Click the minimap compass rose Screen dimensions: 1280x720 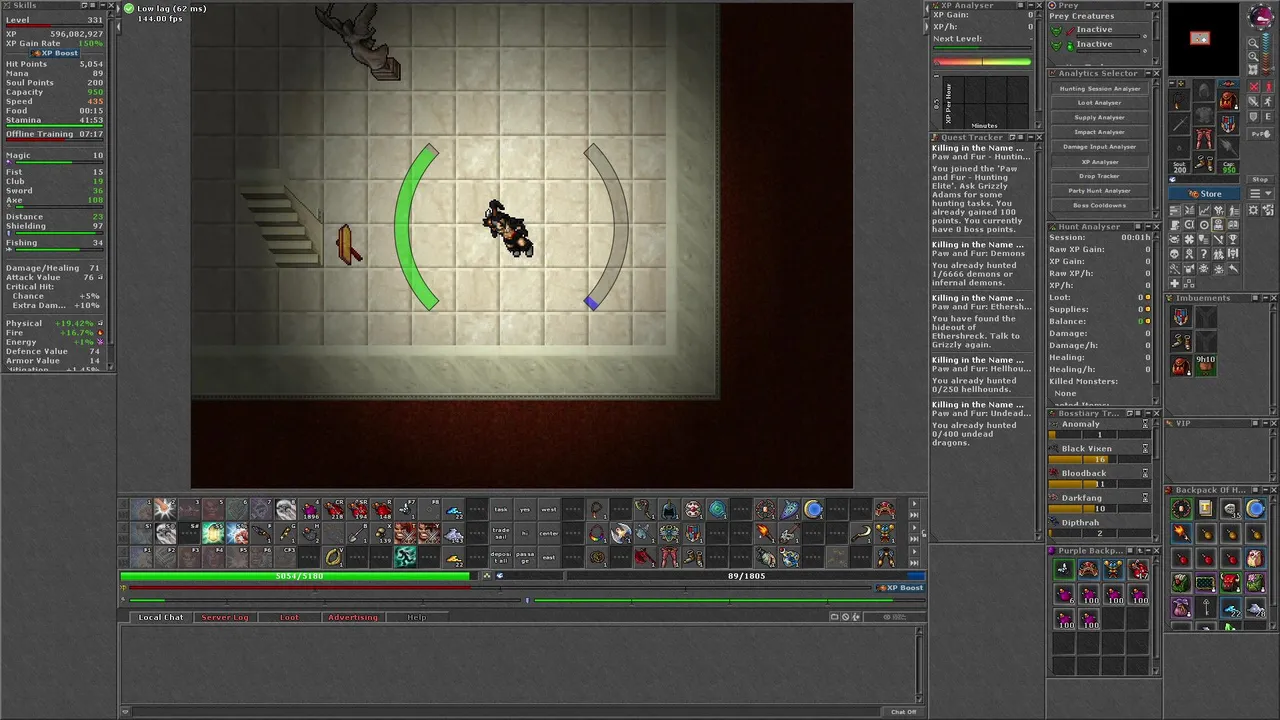click(1261, 16)
